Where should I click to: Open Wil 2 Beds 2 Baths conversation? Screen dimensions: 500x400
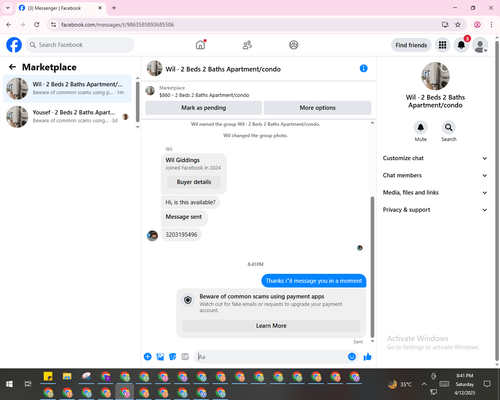67,88
